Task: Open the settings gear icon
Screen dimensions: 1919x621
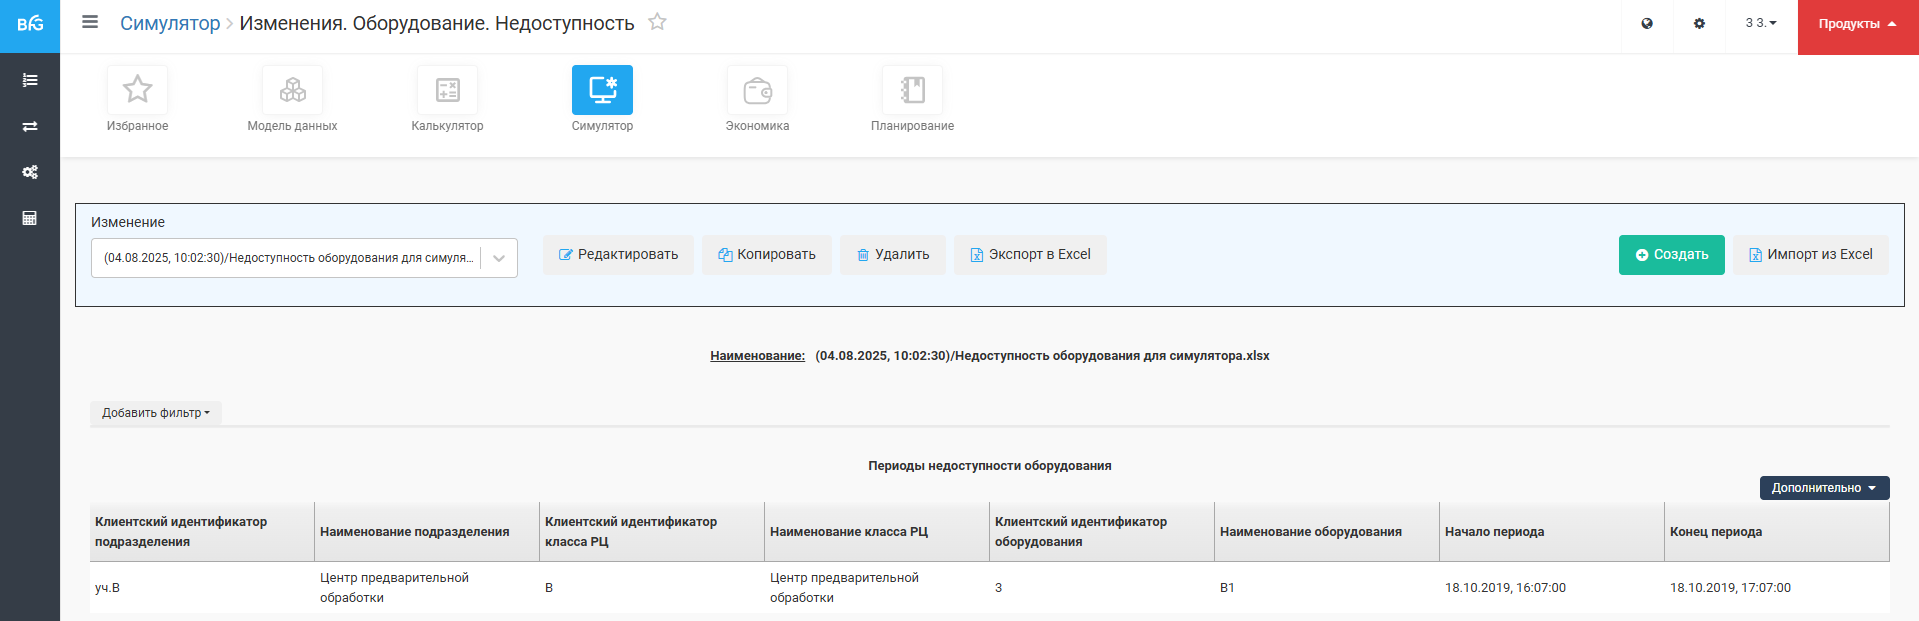Action: [x=1699, y=23]
